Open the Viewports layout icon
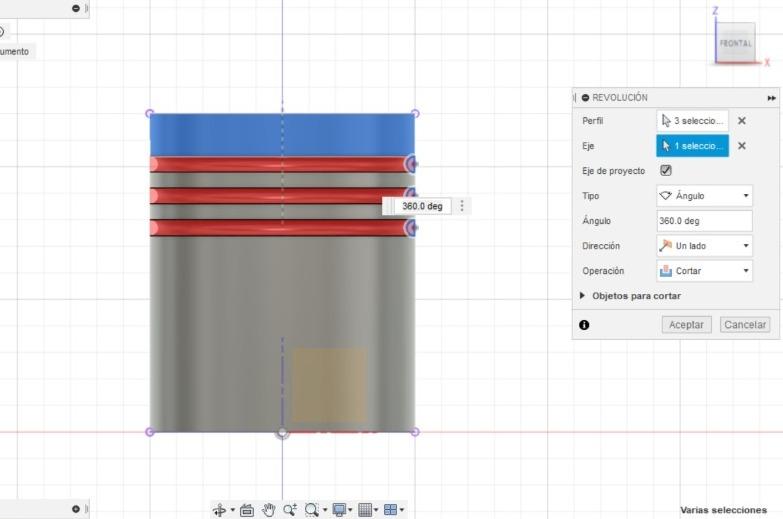The width and height of the screenshot is (783, 519). [391, 510]
